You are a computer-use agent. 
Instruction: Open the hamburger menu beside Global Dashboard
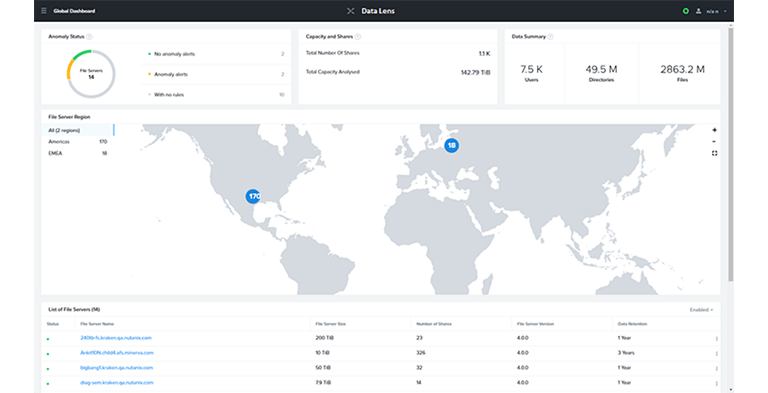44,11
